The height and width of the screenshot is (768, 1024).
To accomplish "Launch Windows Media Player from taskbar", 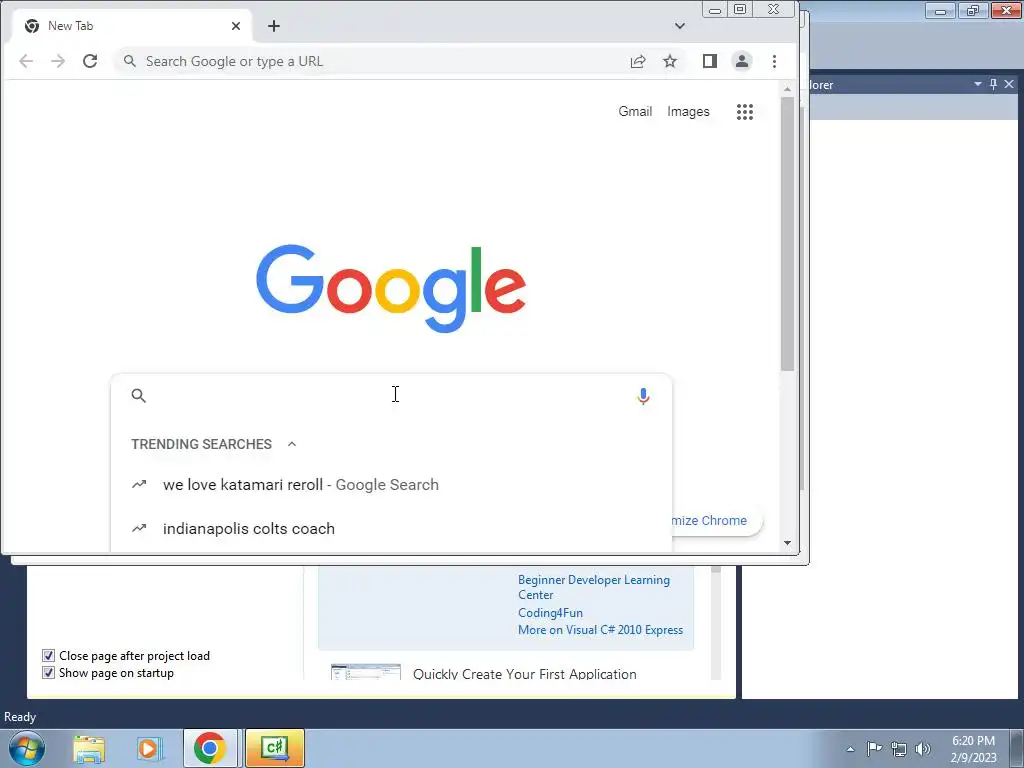I will 148,748.
